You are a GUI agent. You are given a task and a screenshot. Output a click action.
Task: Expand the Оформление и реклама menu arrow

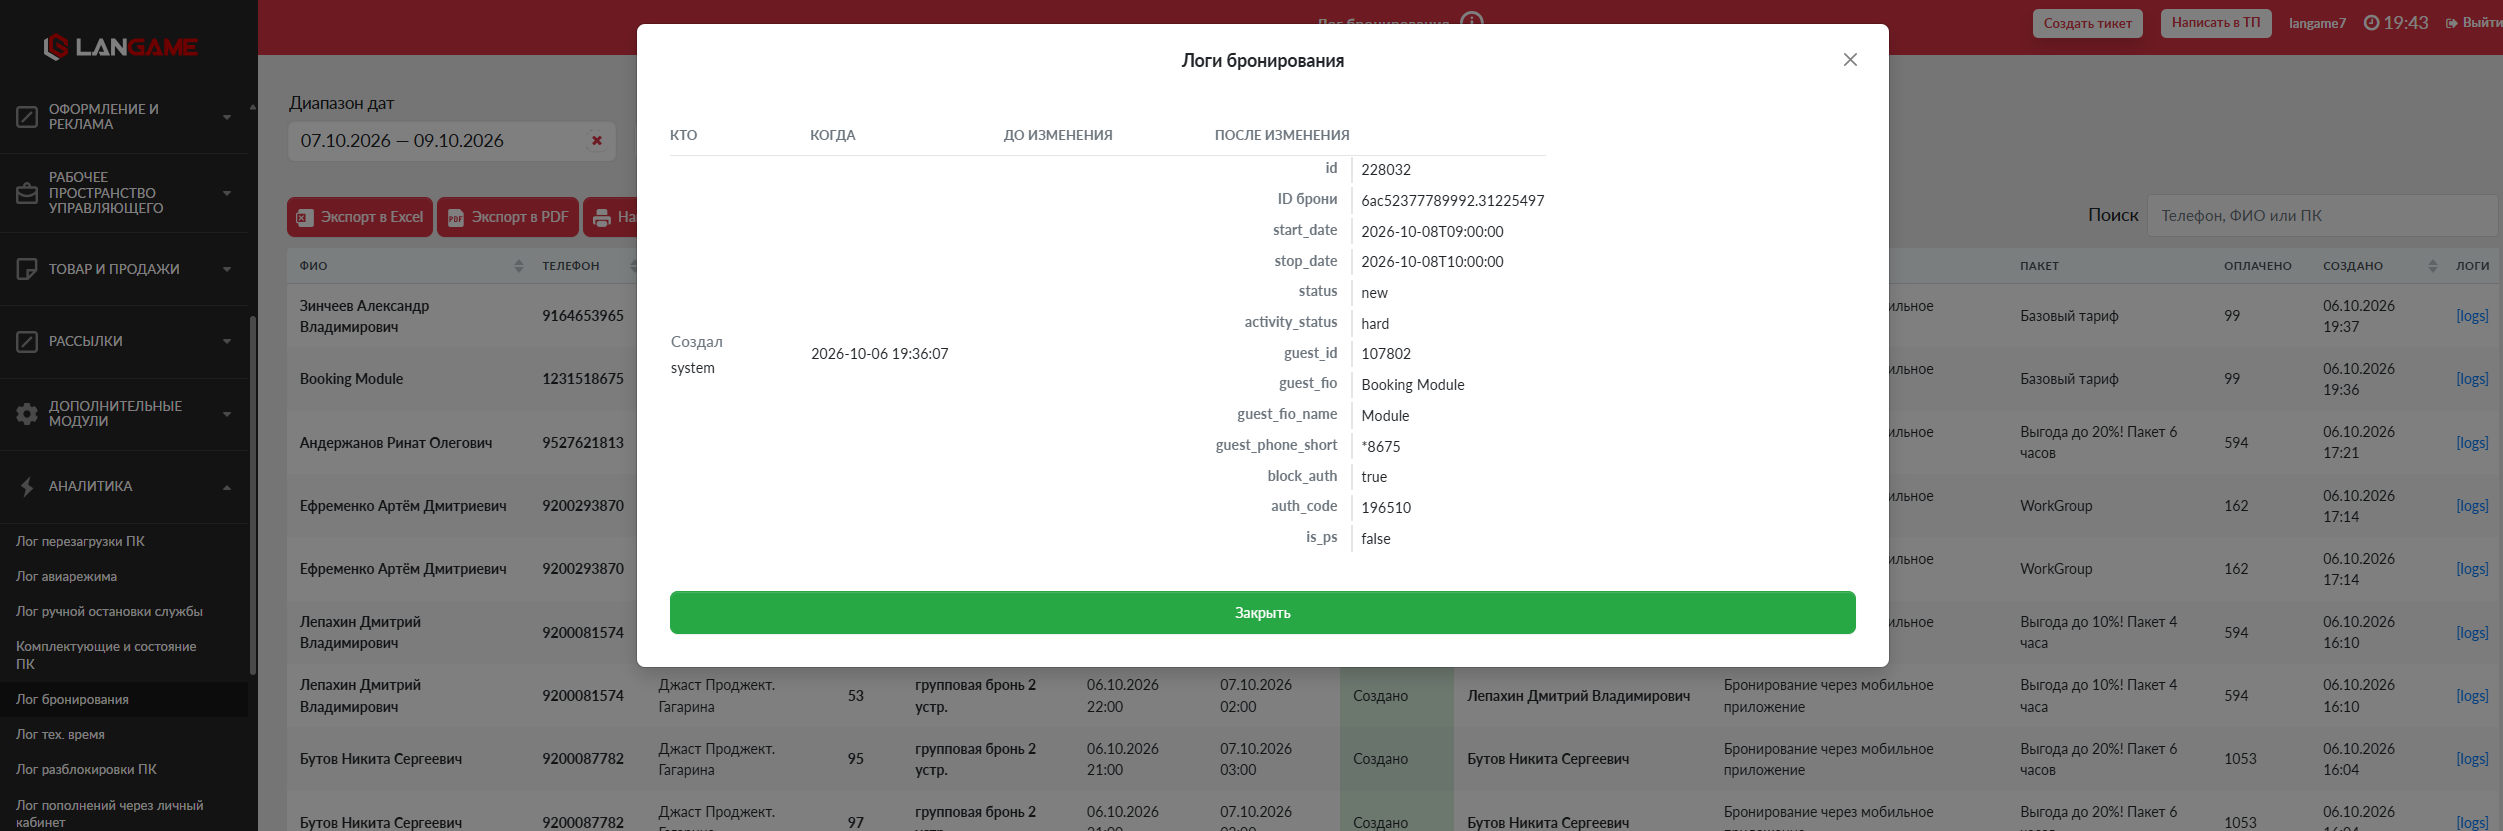(x=227, y=117)
